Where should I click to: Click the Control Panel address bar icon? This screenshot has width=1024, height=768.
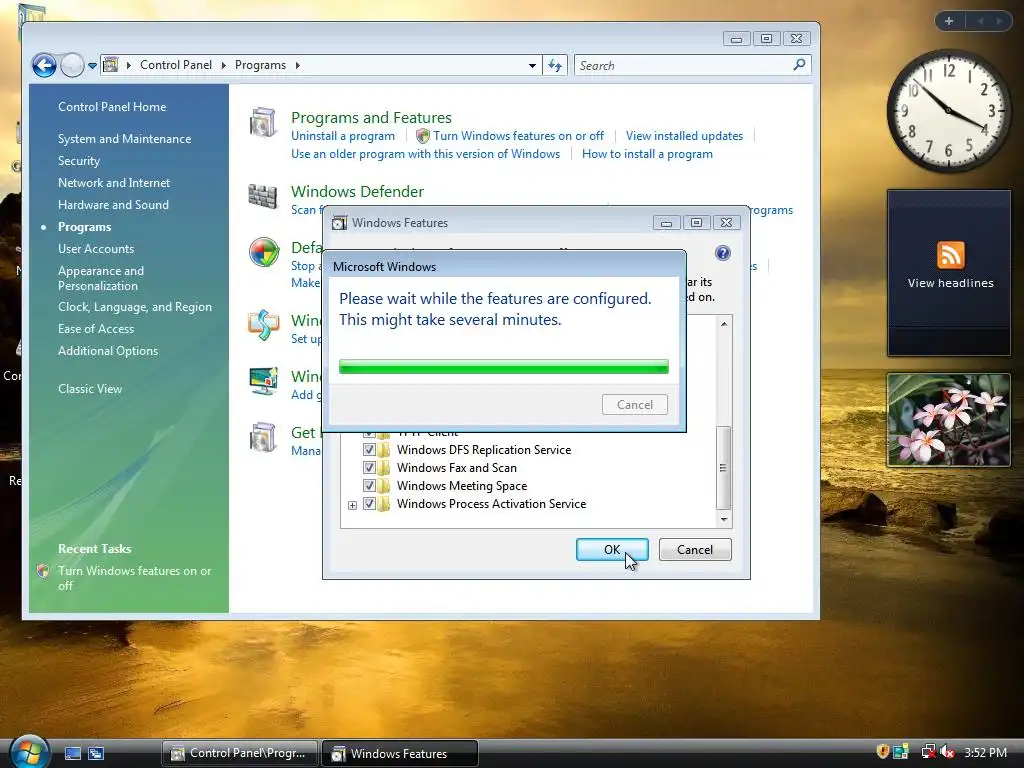point(111,65)
